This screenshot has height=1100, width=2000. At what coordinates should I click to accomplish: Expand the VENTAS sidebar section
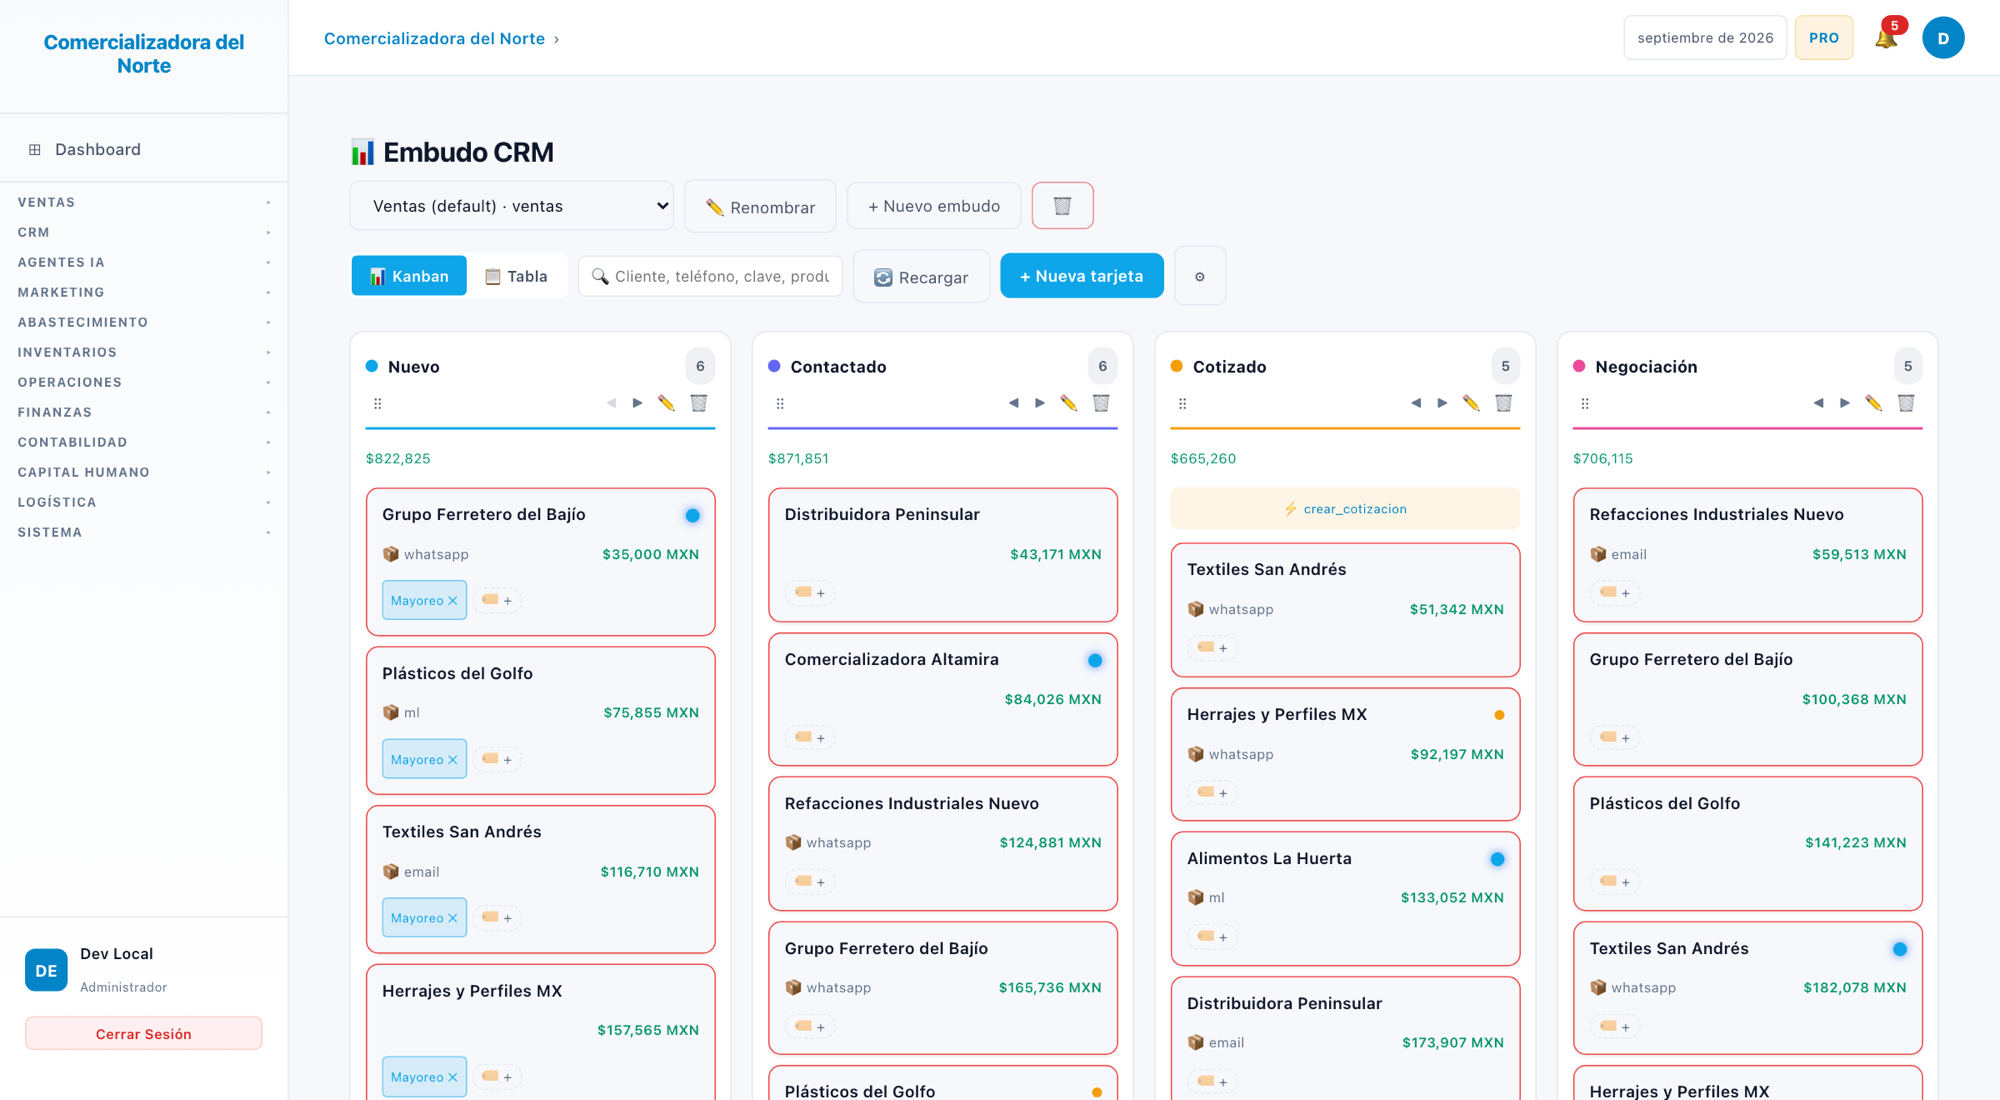click(x=144, y=202)
